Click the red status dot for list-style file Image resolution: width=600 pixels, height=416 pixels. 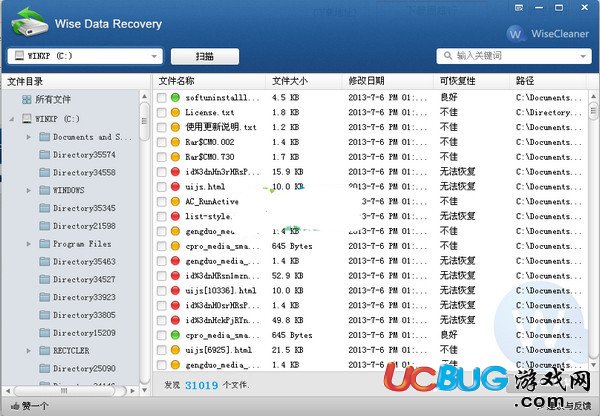[175, 217]
